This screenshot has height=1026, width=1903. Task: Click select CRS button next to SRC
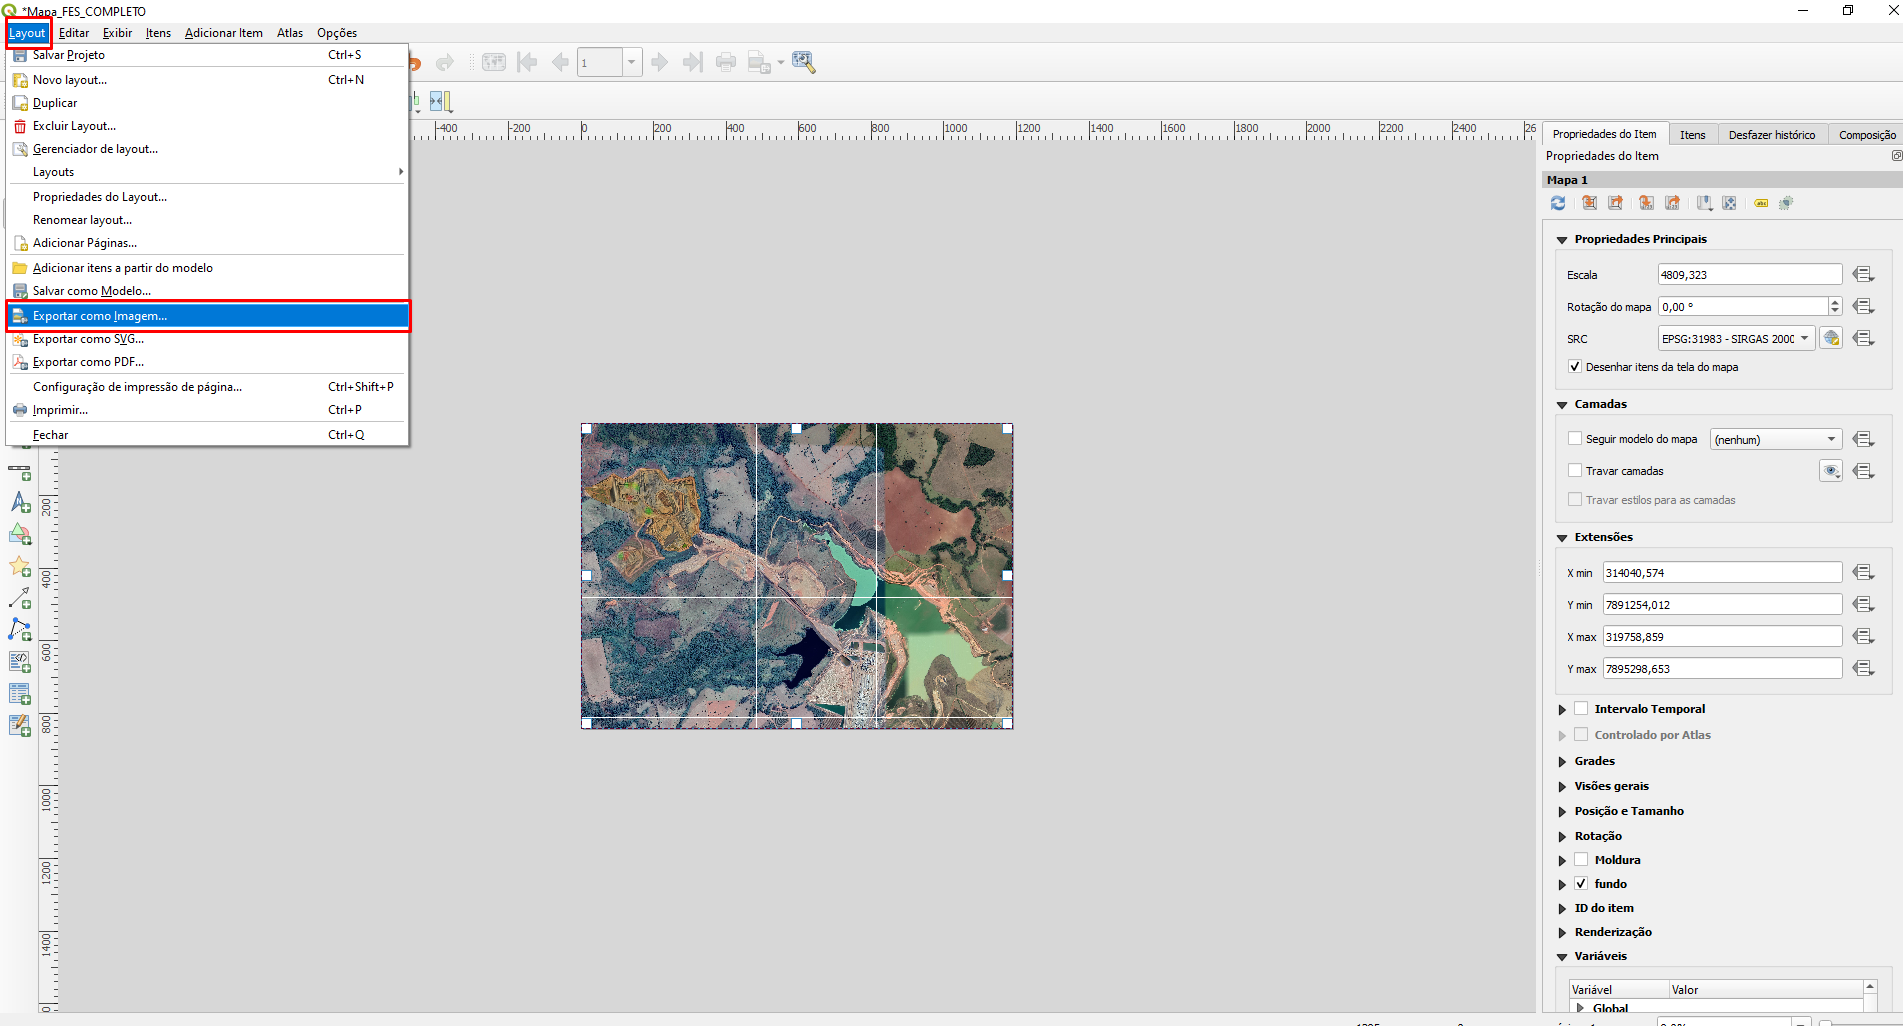coord(1831,339)
